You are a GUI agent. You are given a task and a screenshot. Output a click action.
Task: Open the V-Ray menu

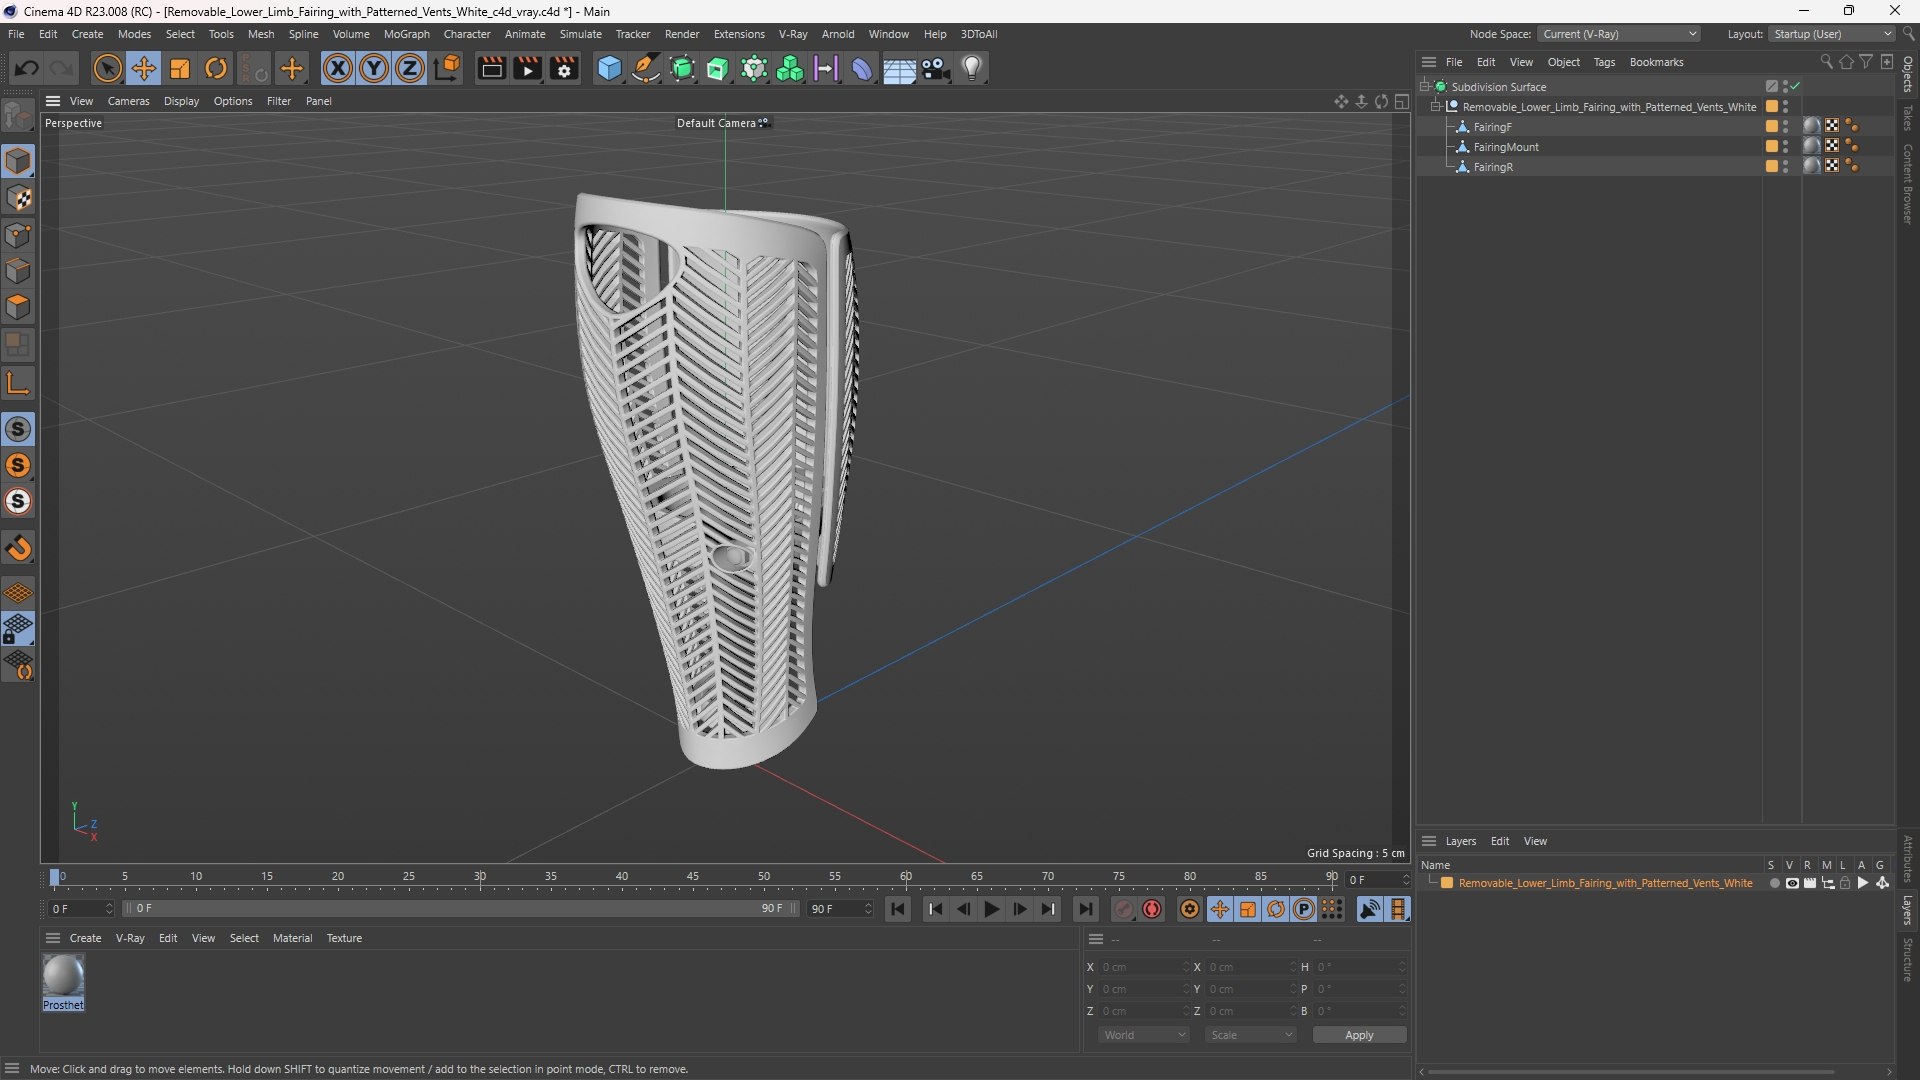(x=793, y=34)
